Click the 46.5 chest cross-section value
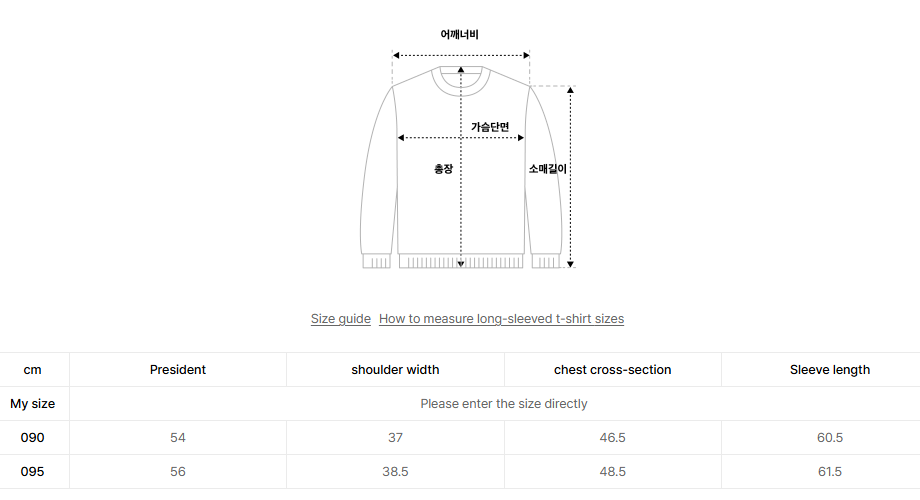Screen dimensions: 920x500 (x=612, y=438)
